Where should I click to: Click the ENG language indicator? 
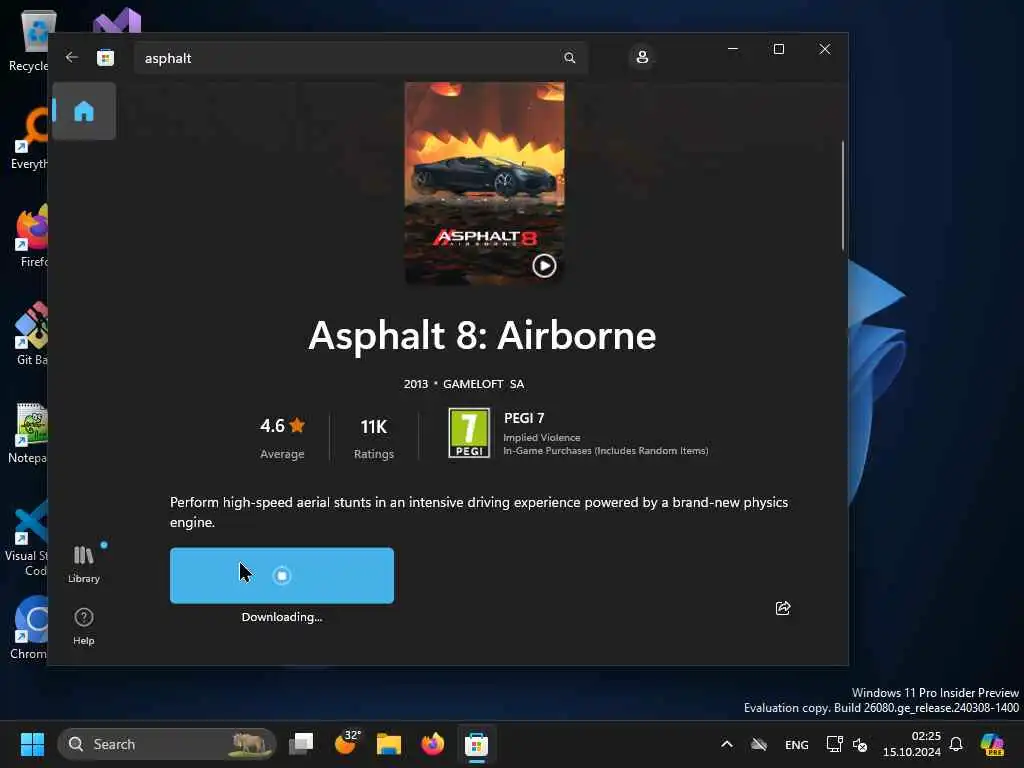[x=796, y=744]
